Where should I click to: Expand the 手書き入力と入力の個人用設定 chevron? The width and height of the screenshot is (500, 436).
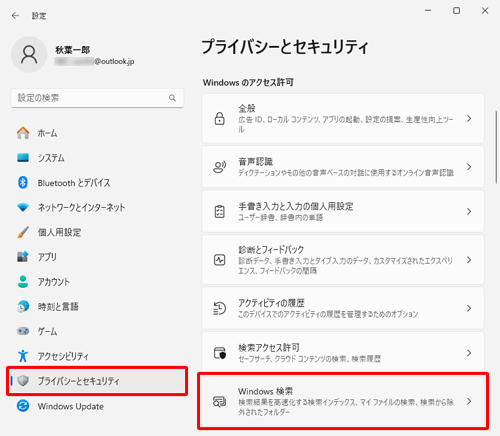tap(469, 211)
